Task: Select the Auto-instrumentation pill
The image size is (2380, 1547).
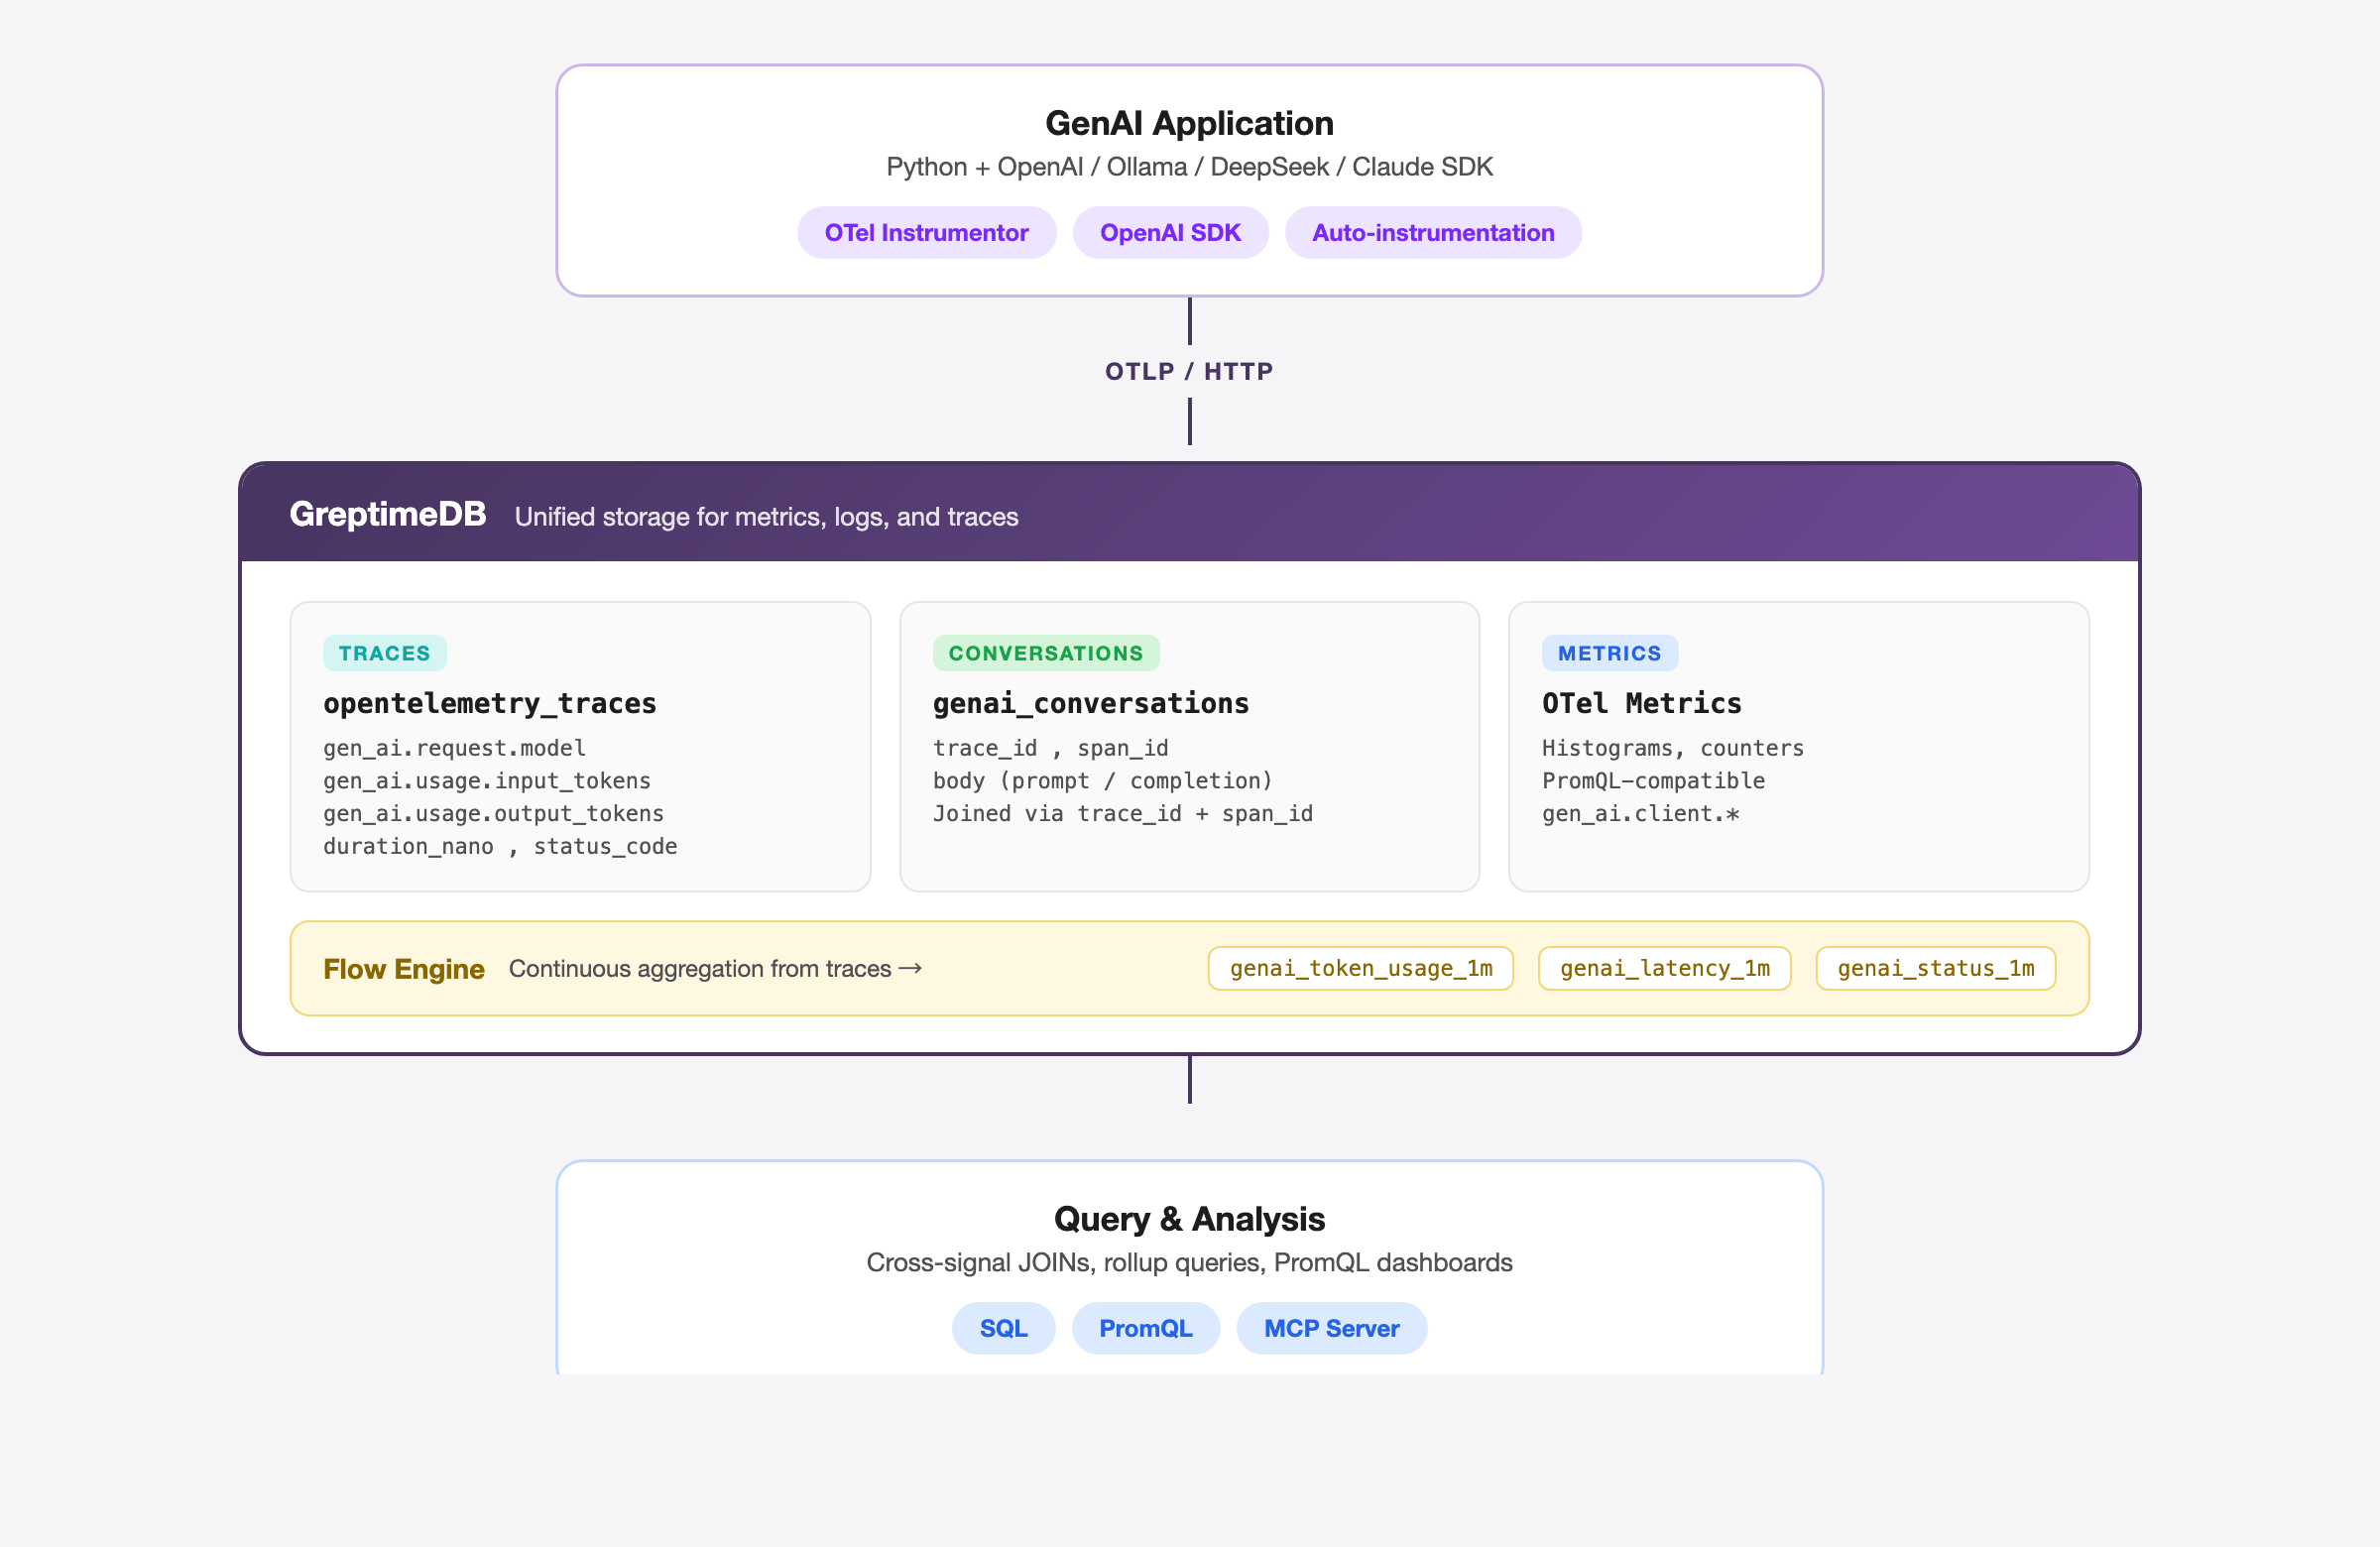Action: pyautogui.click(x=1433, y=233)
